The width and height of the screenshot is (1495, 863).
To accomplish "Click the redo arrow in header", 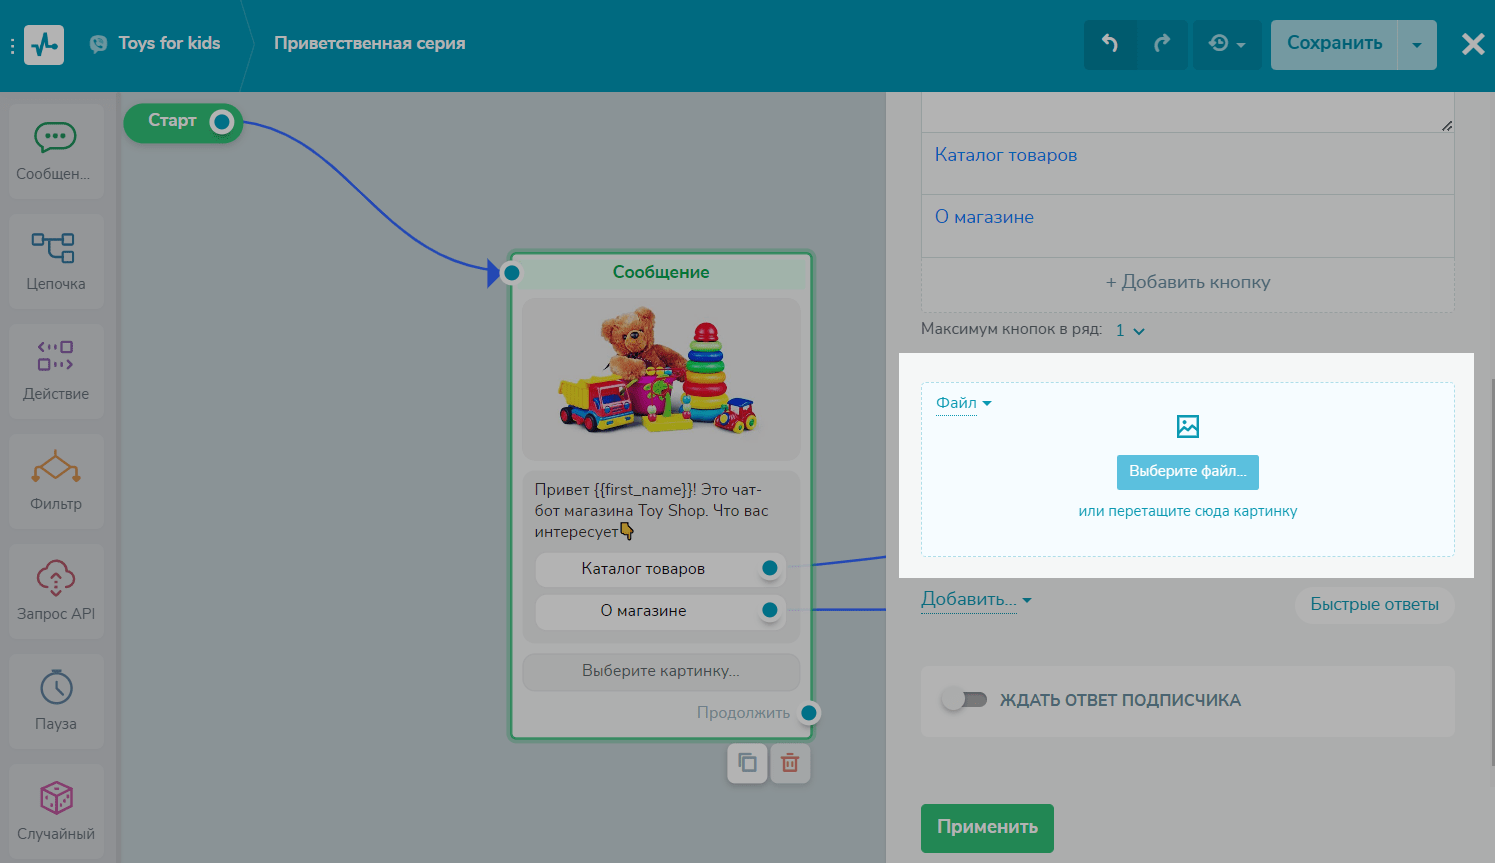I will (1162, 44).
